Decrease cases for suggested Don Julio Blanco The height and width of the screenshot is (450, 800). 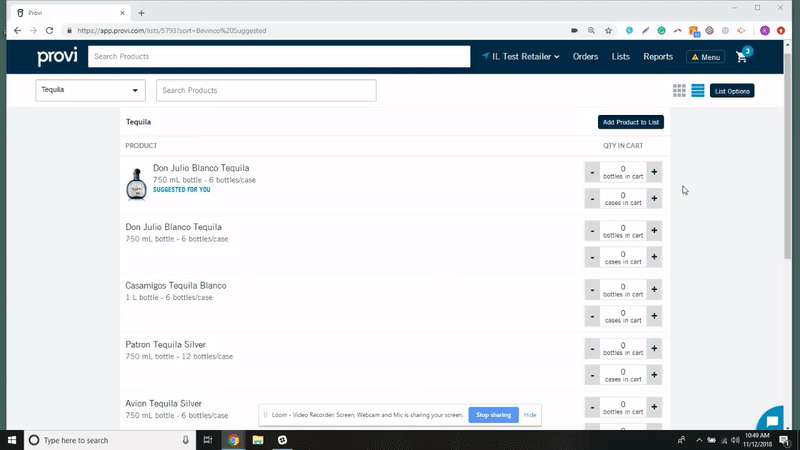(x=592, y=198)
